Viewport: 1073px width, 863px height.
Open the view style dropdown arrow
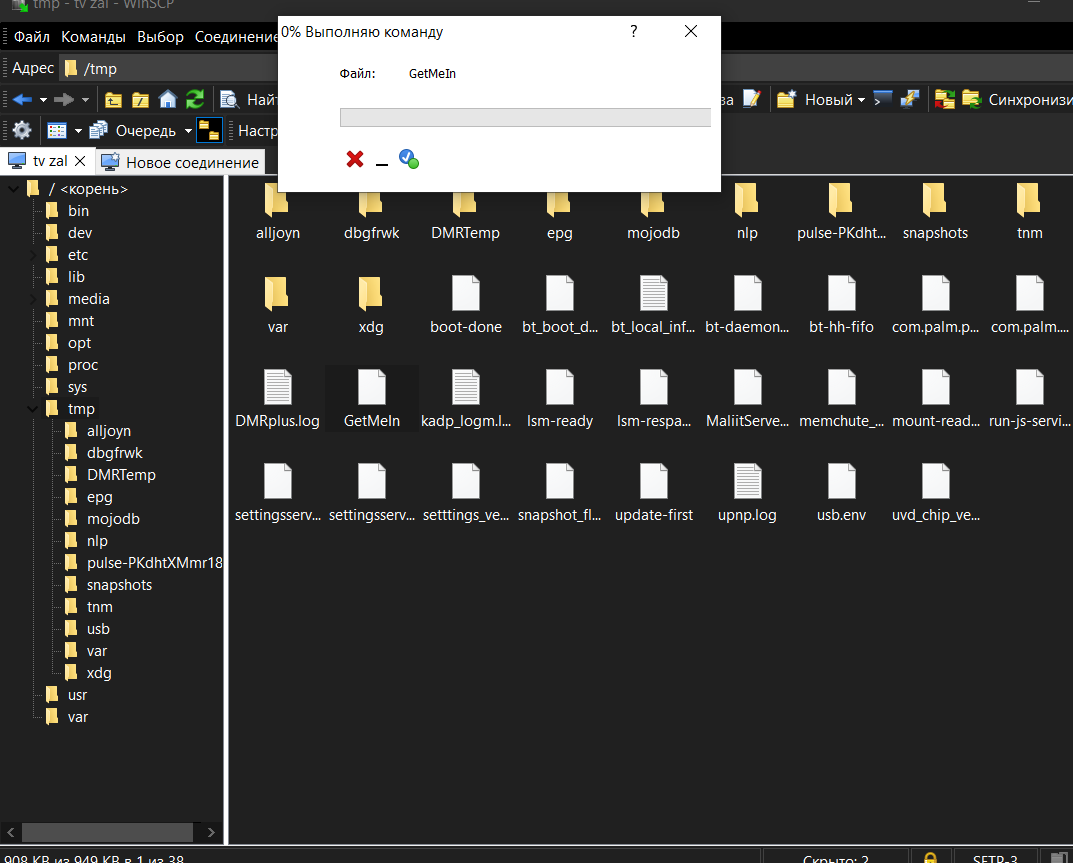coord(78,131)
